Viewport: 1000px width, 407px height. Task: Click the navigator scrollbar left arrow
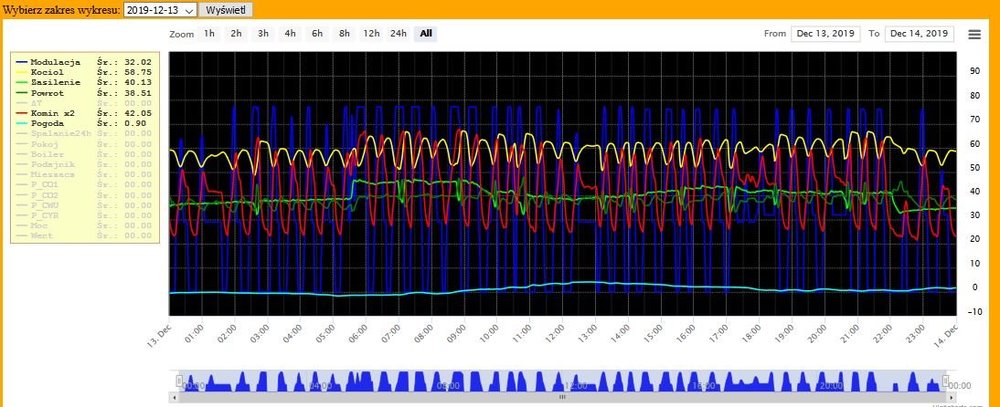pos(174,397)
